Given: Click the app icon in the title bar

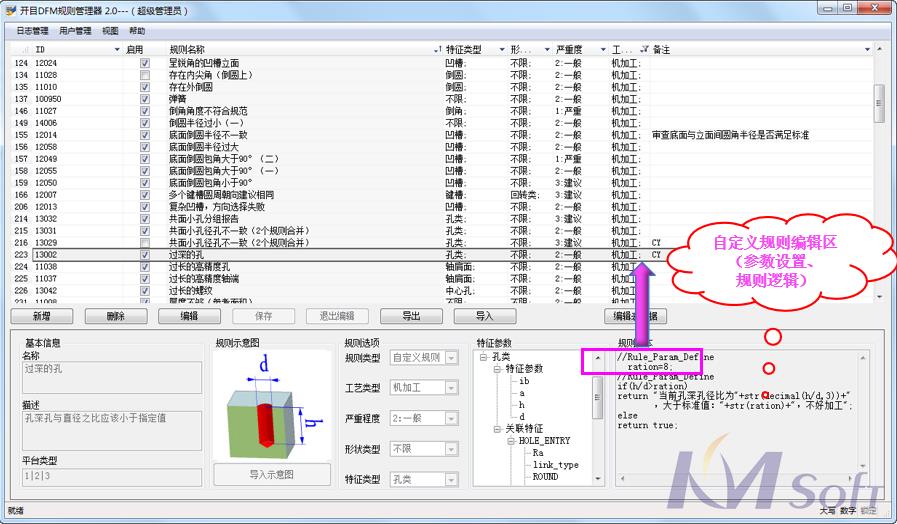Looking at the screenshot, I should (11, 9).
